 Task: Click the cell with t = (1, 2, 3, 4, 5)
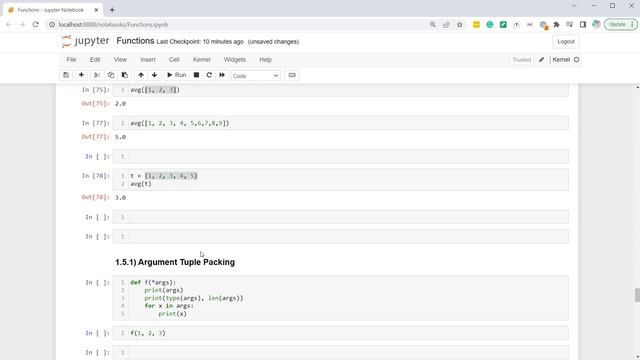click(x=340, y=180)
